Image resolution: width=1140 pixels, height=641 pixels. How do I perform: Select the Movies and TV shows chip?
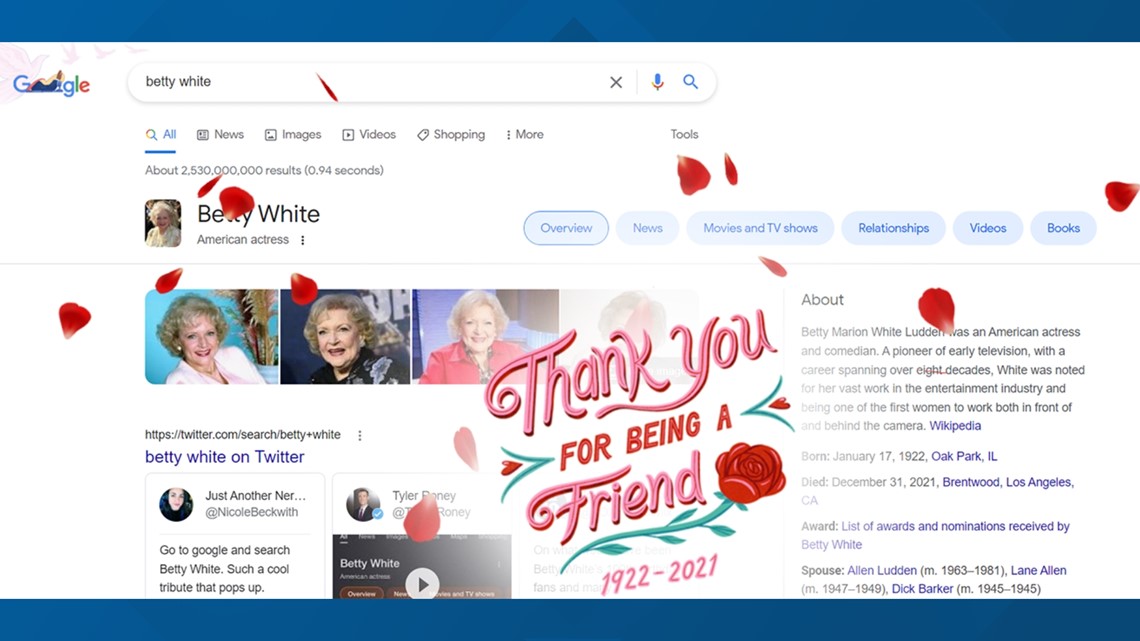click(x=760, y=228)
